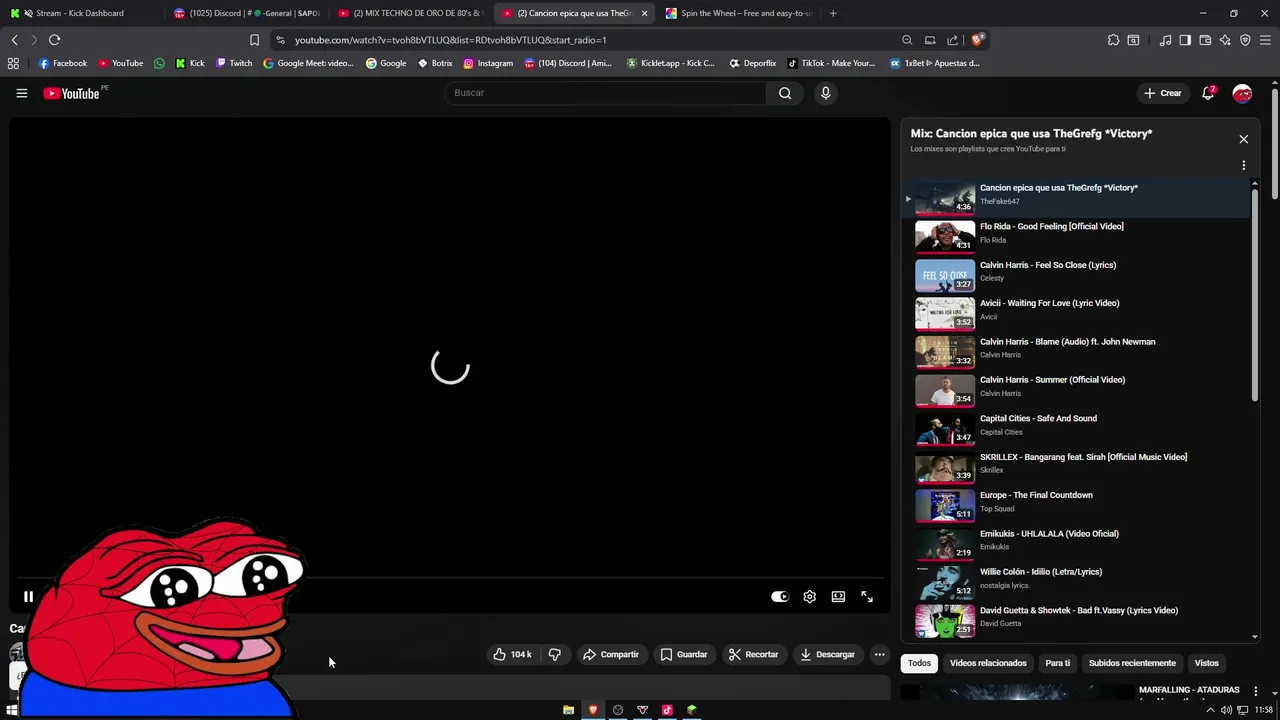Click the video progress bar

(450, 578)
